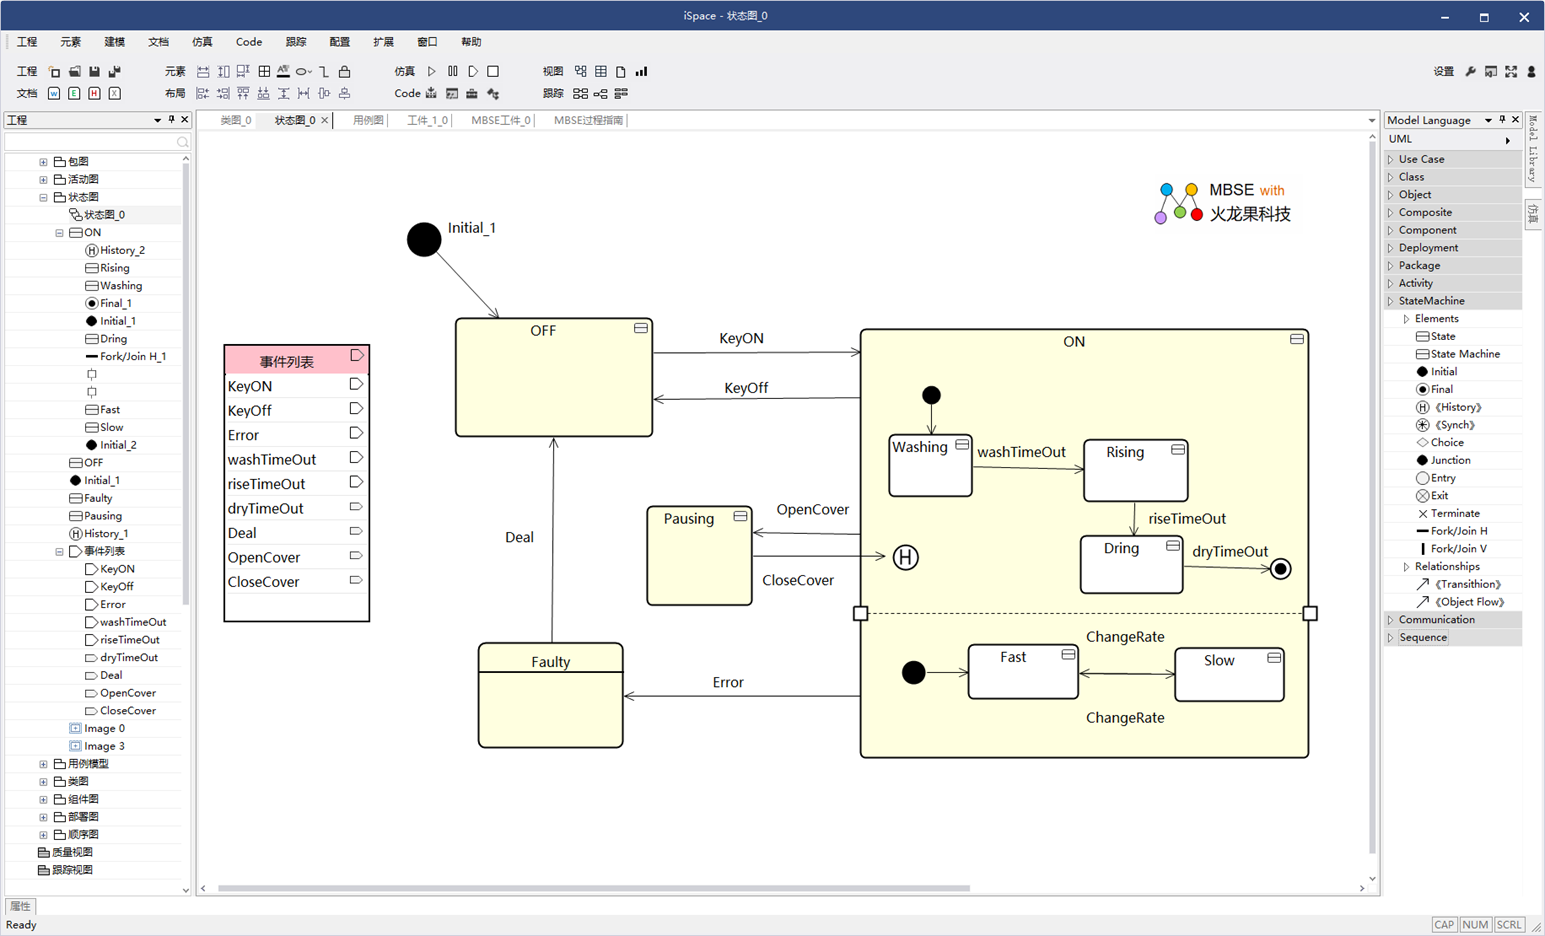
Task: Click the X document export icon
Action: (x=114, y=94)
